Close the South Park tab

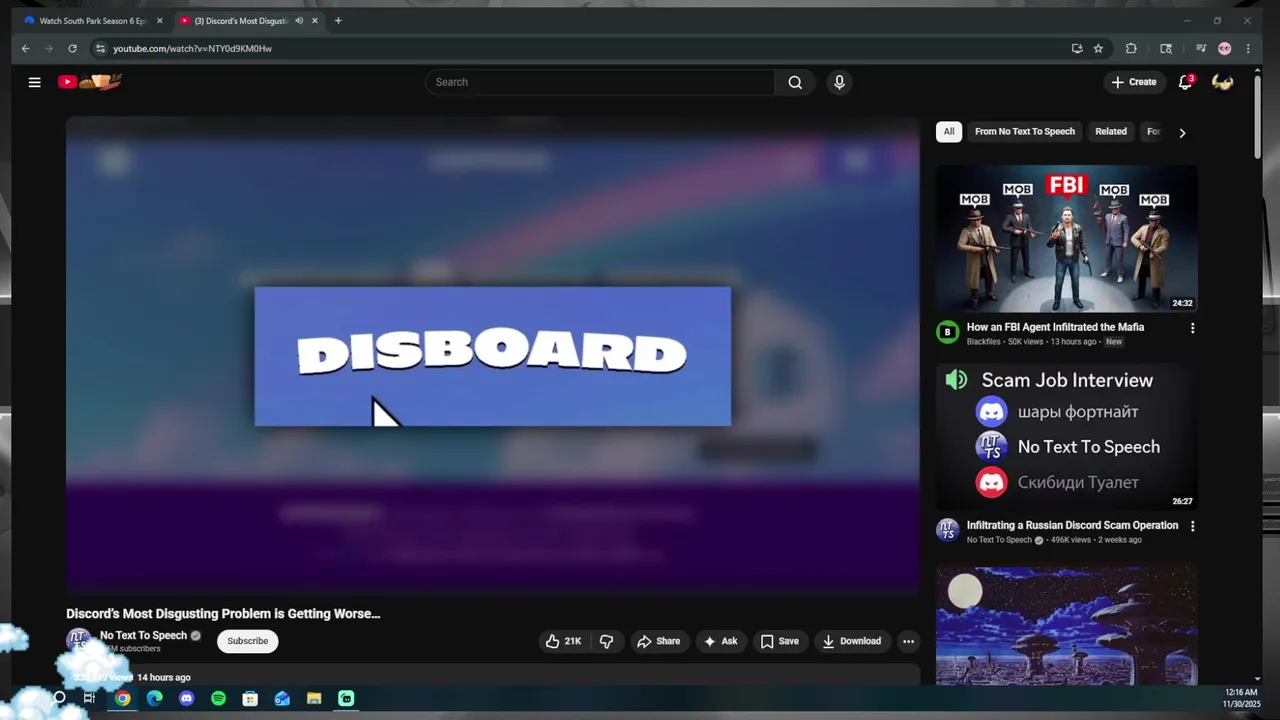[159, 20]
